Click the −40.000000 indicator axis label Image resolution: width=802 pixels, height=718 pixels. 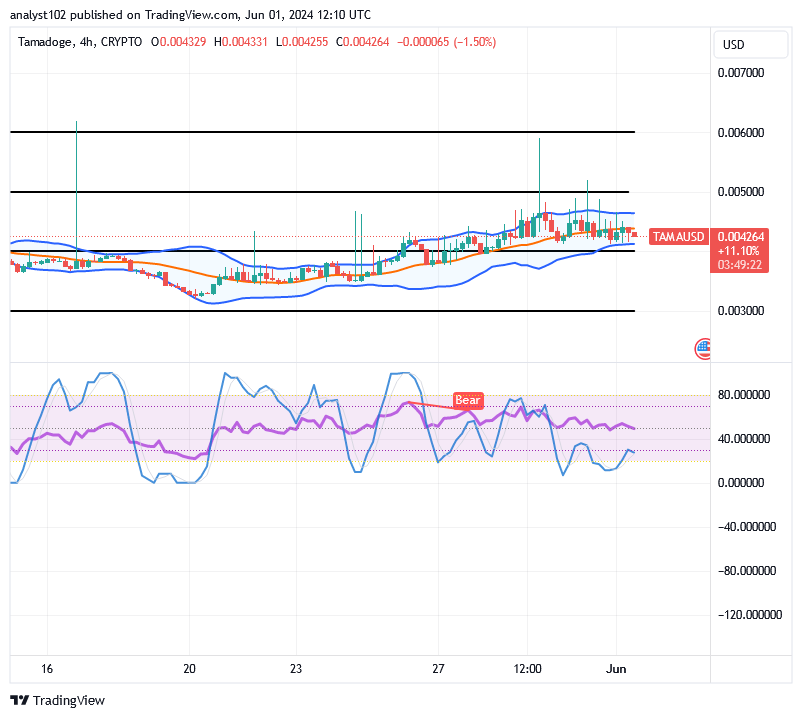point(747,527)
